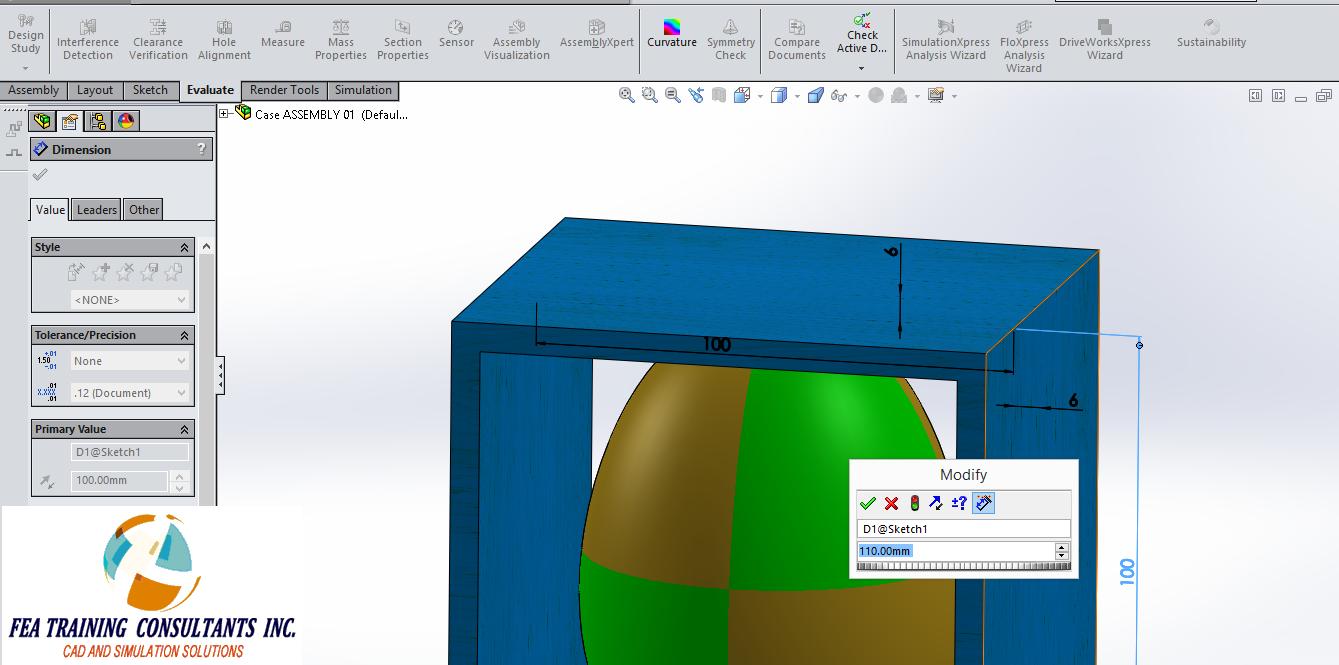Expand Case ASSEMBLY 01 tree node
1339x665 pixels.
click(x=224, y=114)
